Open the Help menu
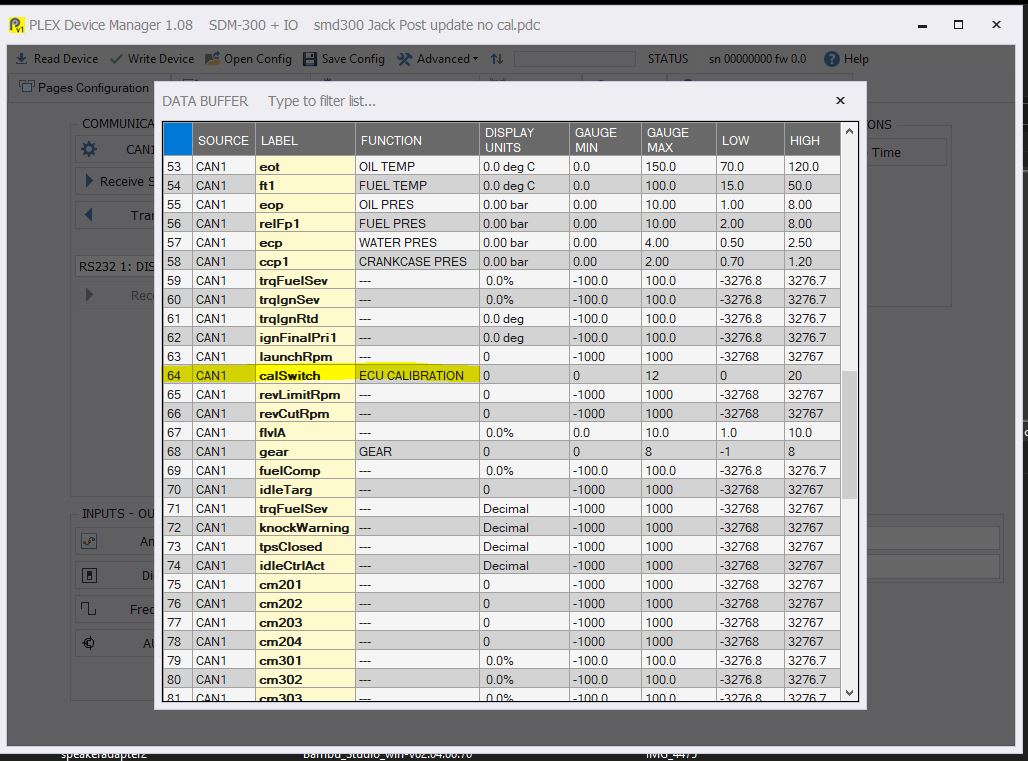Viewport: 1028px width, 761px height. (x=846, y=59)
